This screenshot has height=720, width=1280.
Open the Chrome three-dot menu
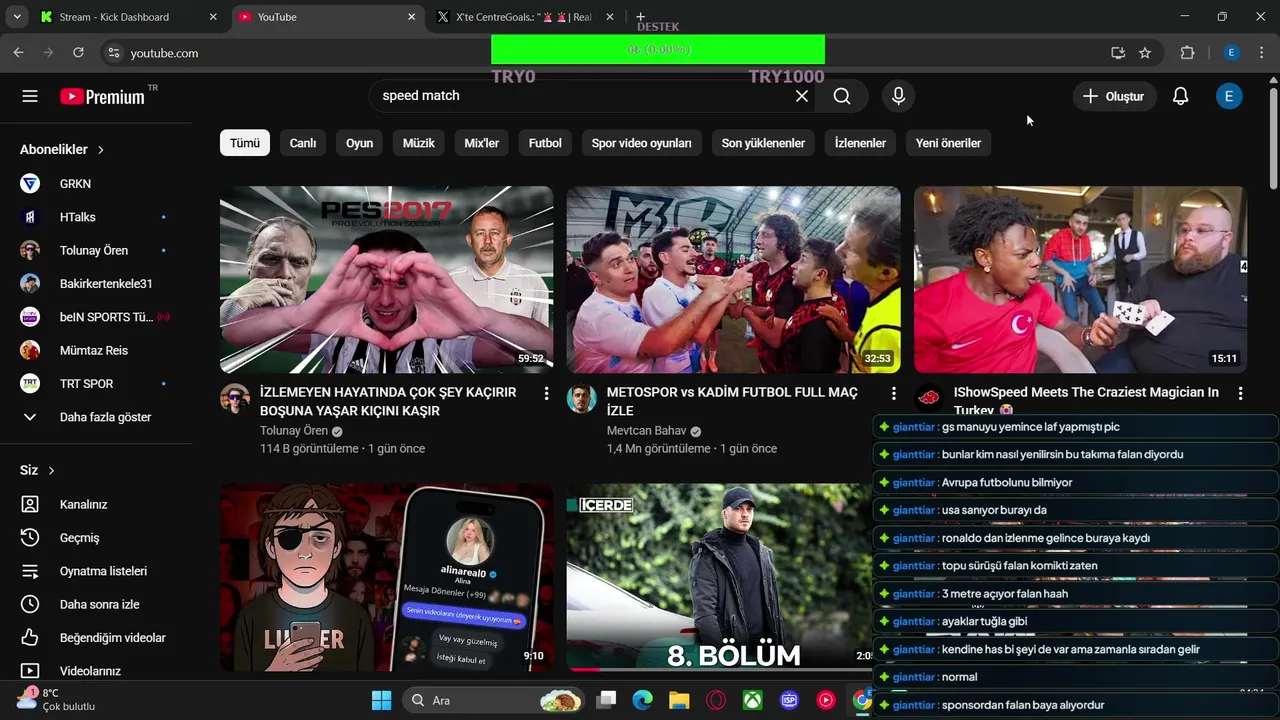tap(1261, 53)
